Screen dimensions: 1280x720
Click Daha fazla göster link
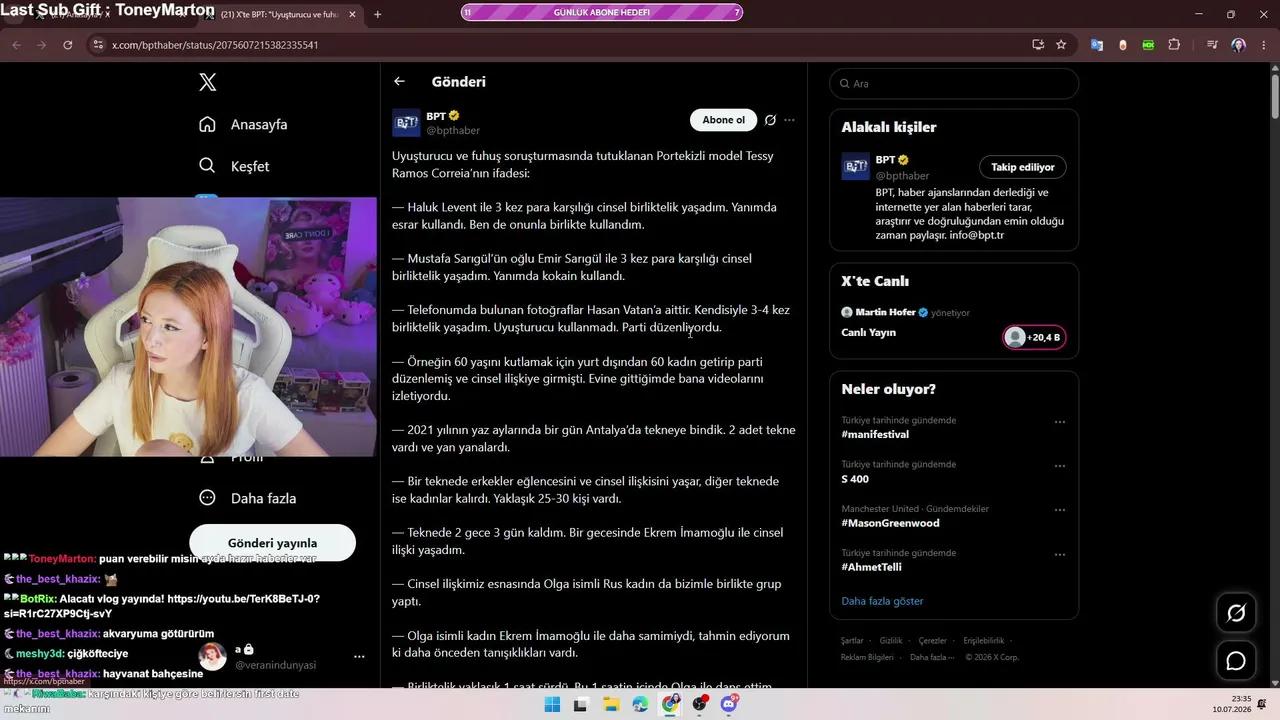pos(882,601)
